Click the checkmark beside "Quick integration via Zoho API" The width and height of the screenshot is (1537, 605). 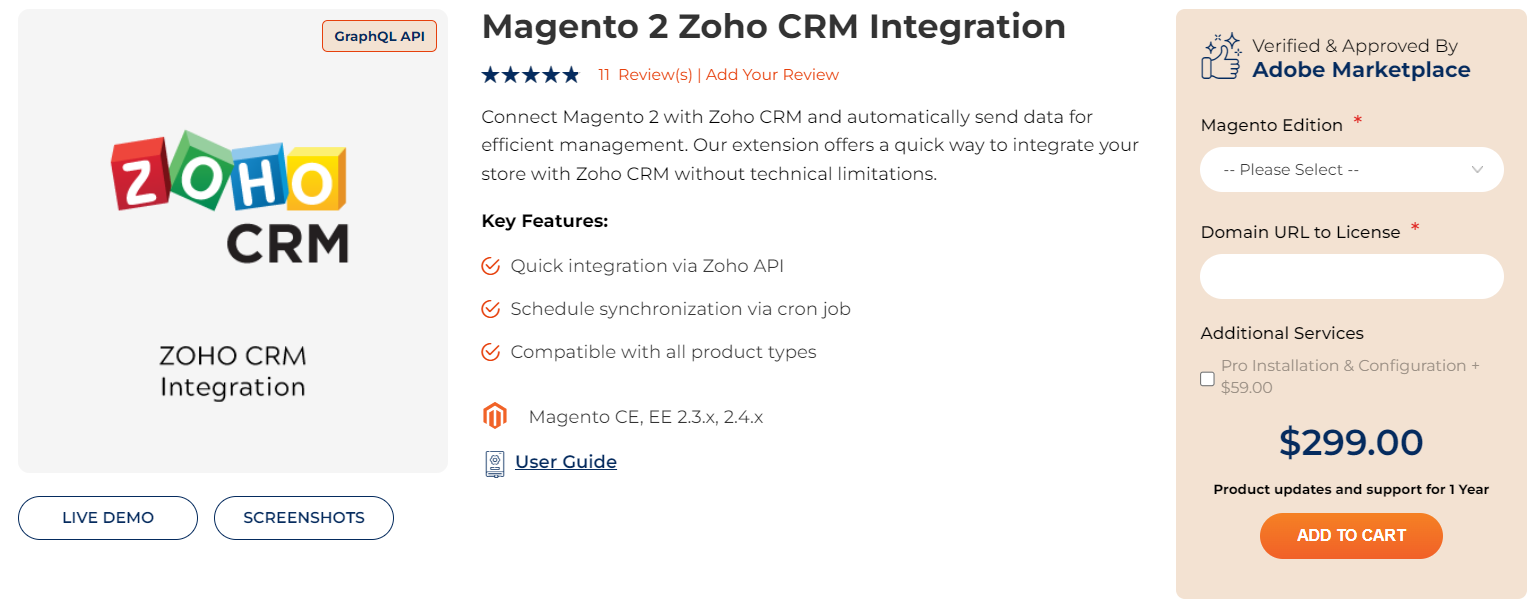491,266
